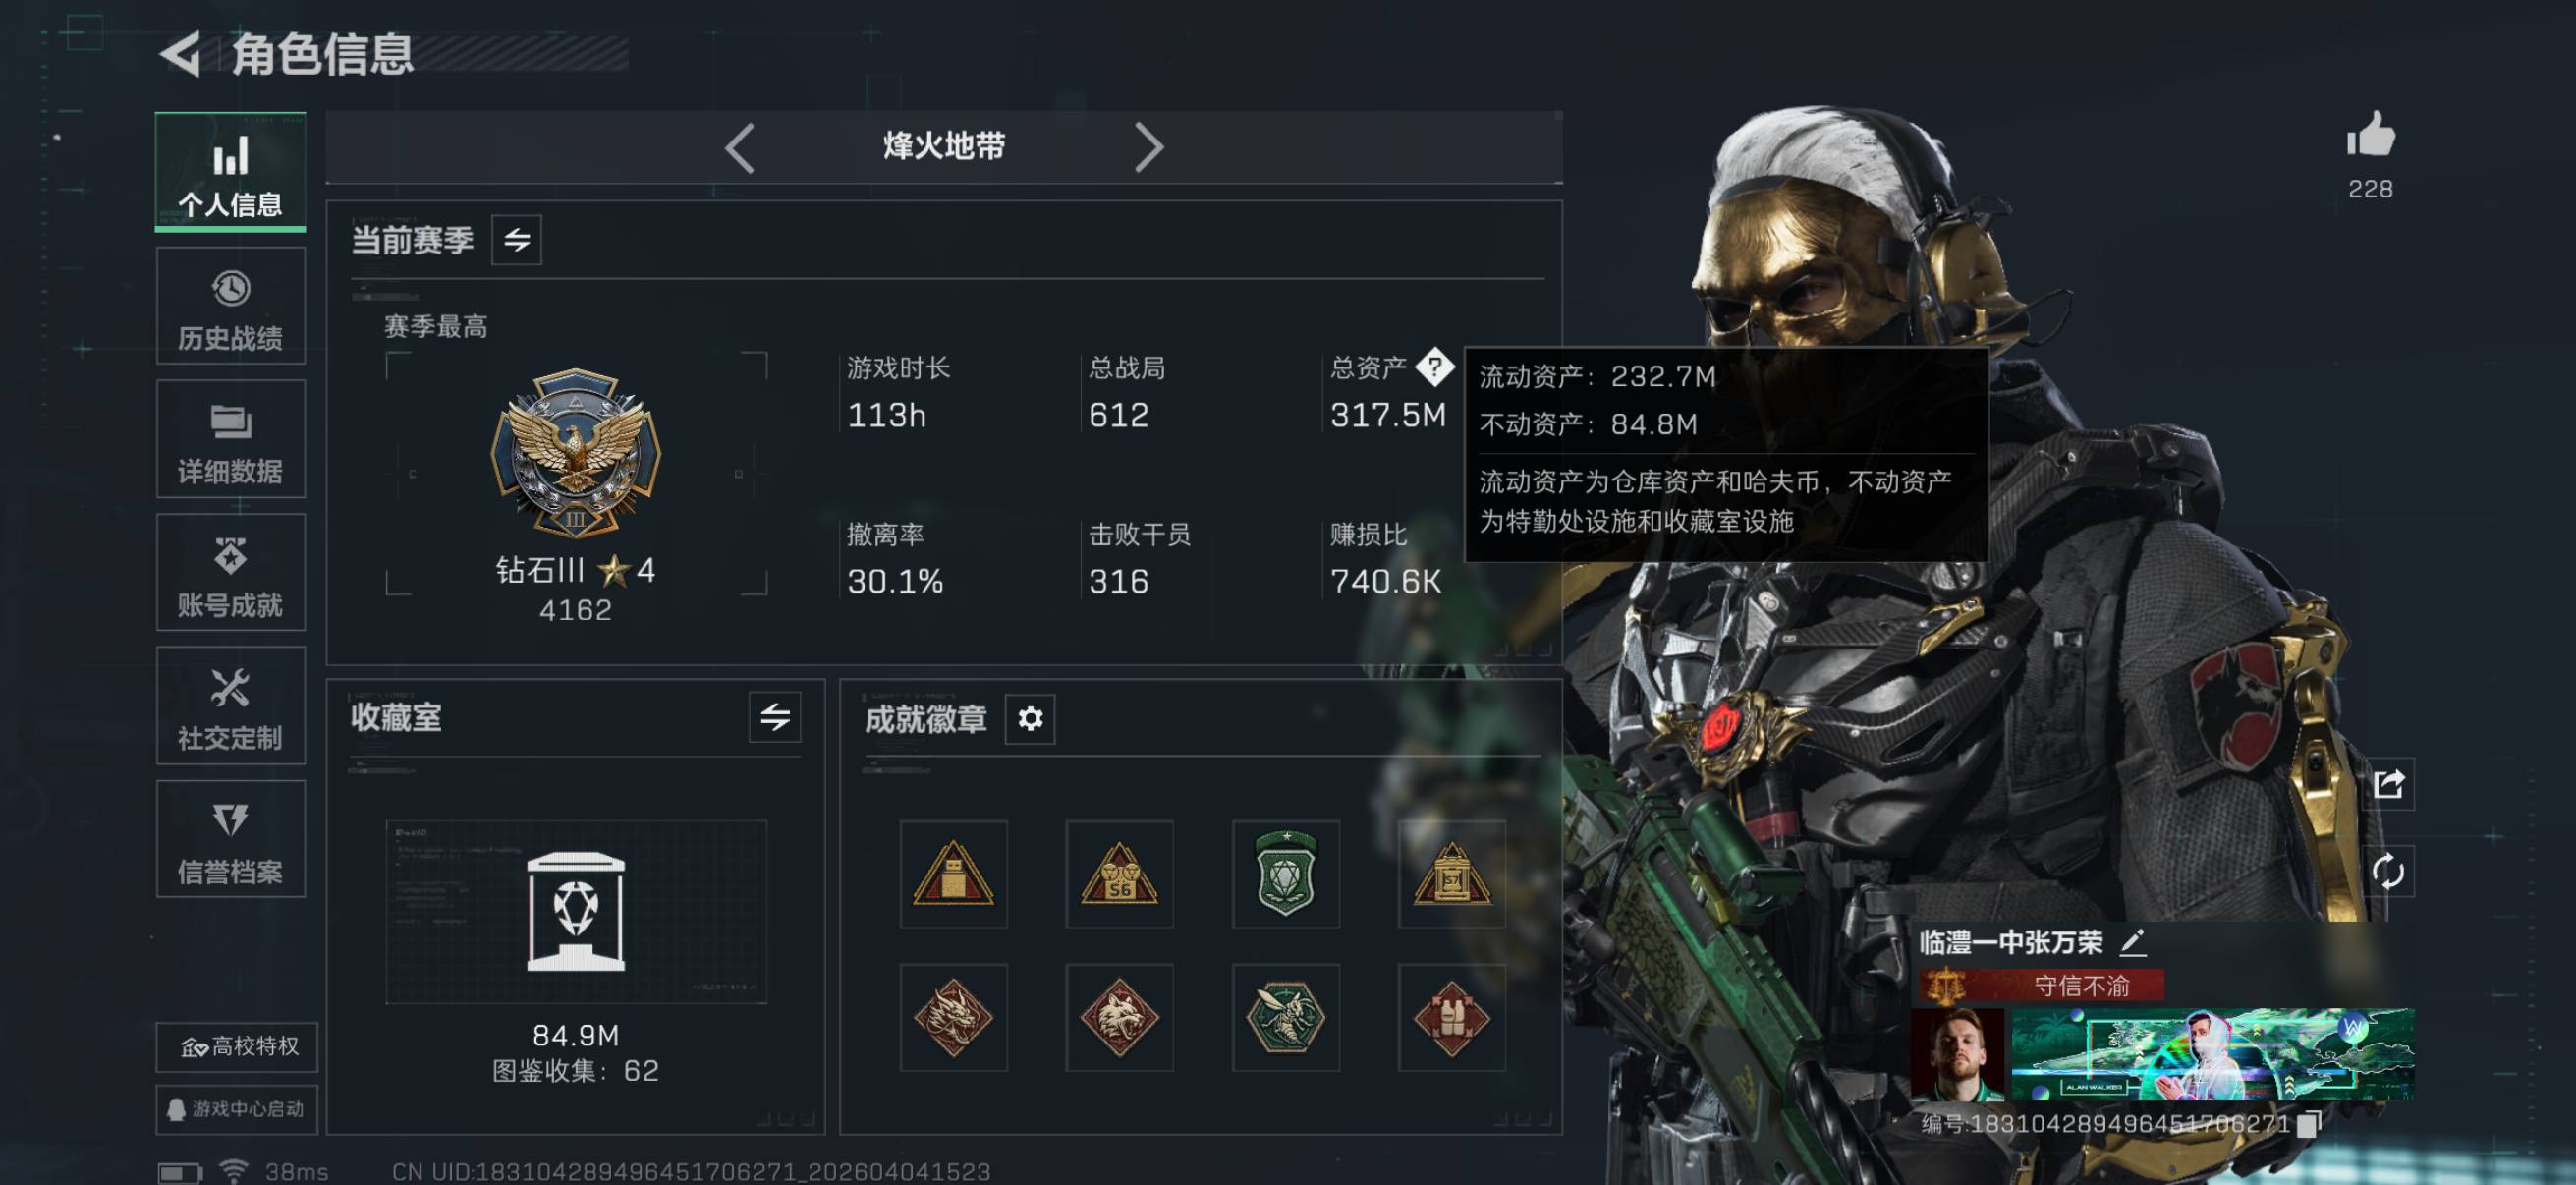Switch to next mode with right chevron
Viewport: 2576px width, 1185px height.
point(1149,148)
